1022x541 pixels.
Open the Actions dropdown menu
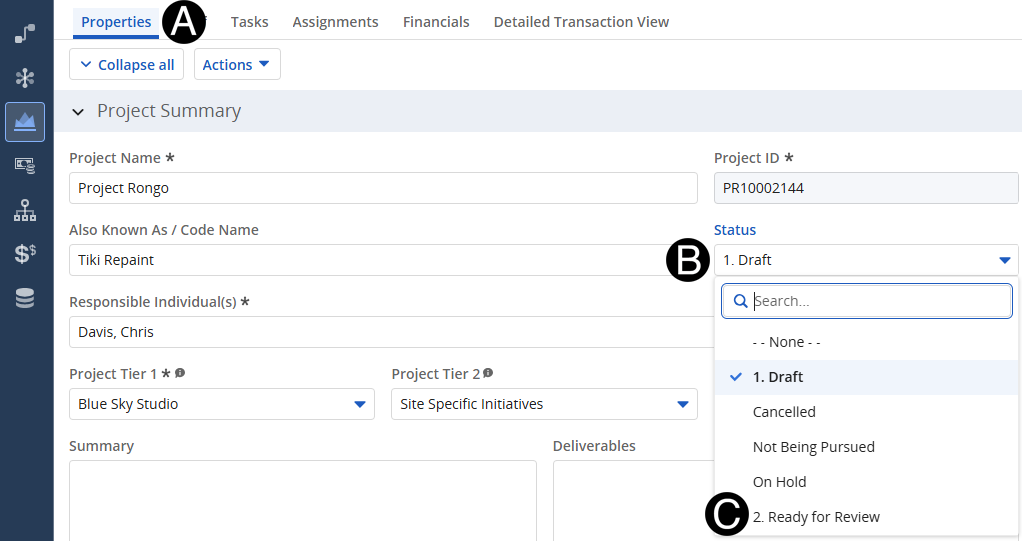pos(237,65)
